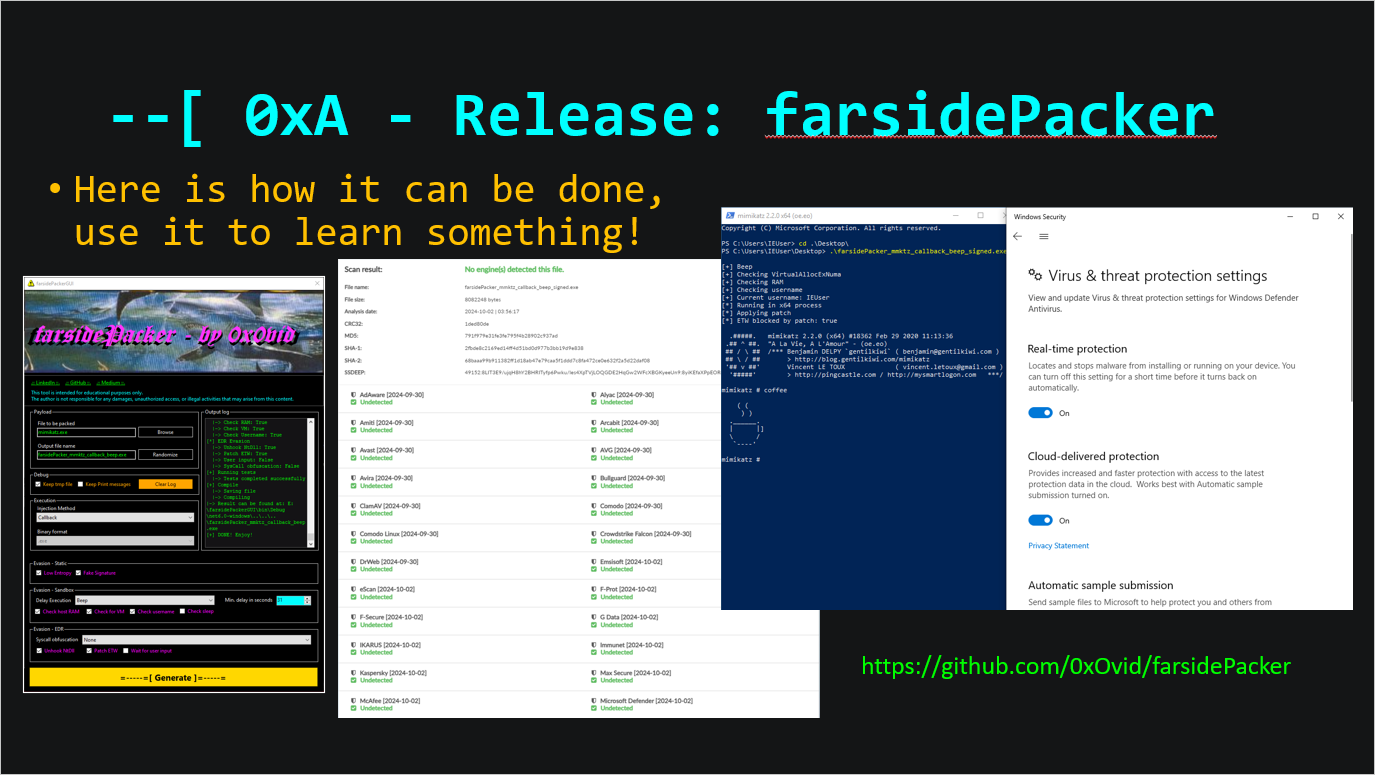This screenshot has height=775, width=1375.
Task: Click the Real-time protection heading
Action: click(x=1077, y=349)
